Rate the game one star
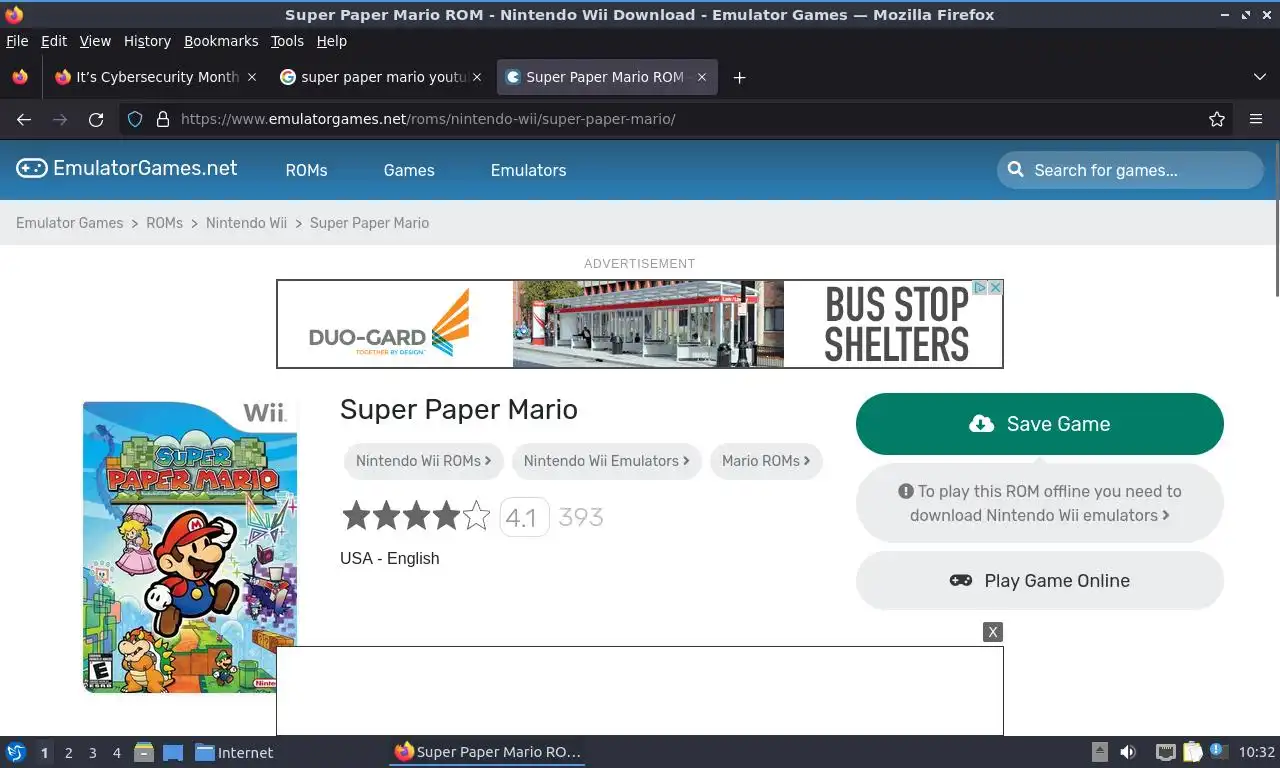 pyautogui.click(x=356, y=516)
